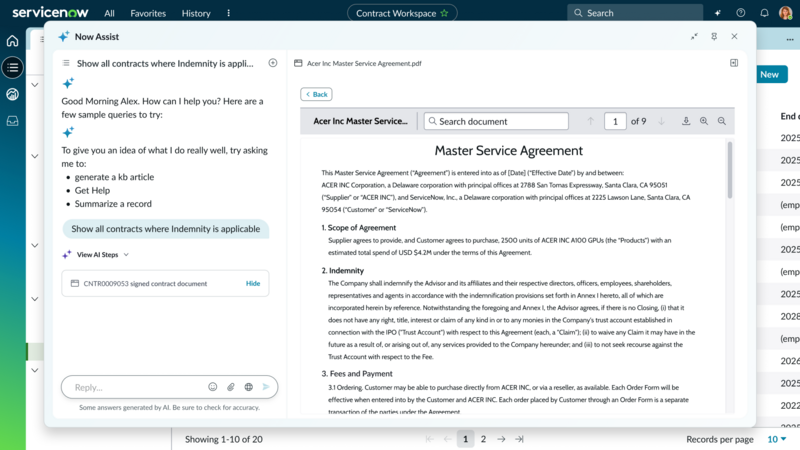
Task: Open the help question mark icon
Action: tap(741, 13)
